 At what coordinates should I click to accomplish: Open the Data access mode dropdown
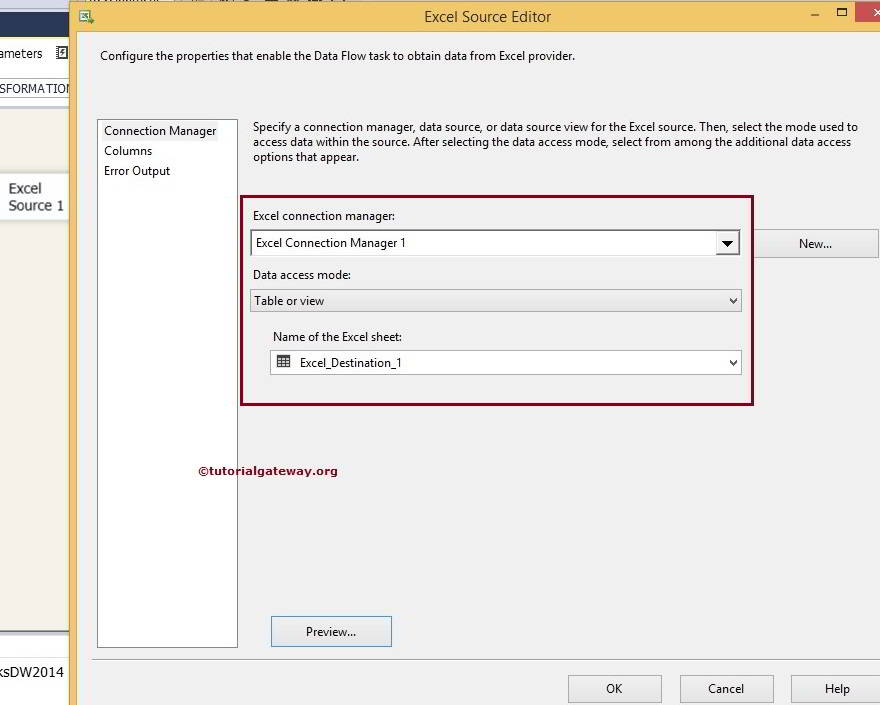pyautogui.click(x=731, y=300)
